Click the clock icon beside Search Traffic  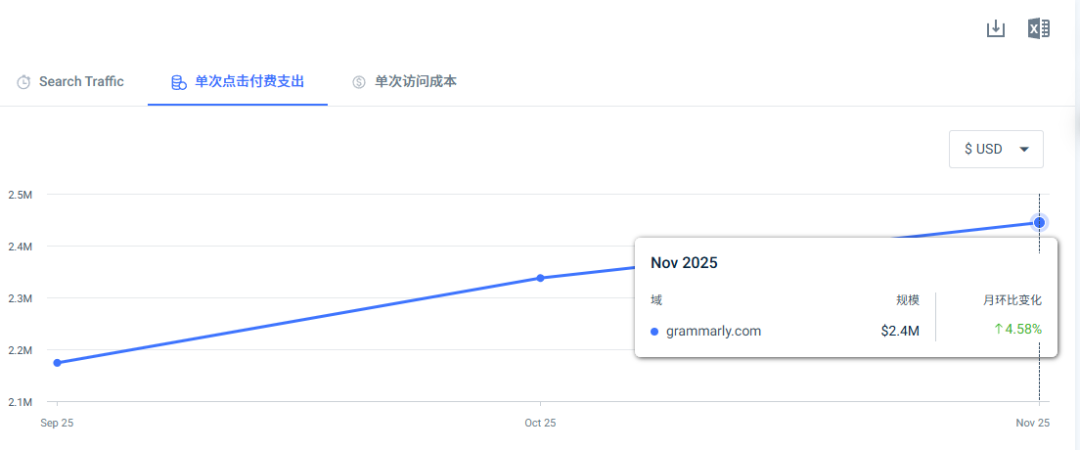tap(23, 82)
